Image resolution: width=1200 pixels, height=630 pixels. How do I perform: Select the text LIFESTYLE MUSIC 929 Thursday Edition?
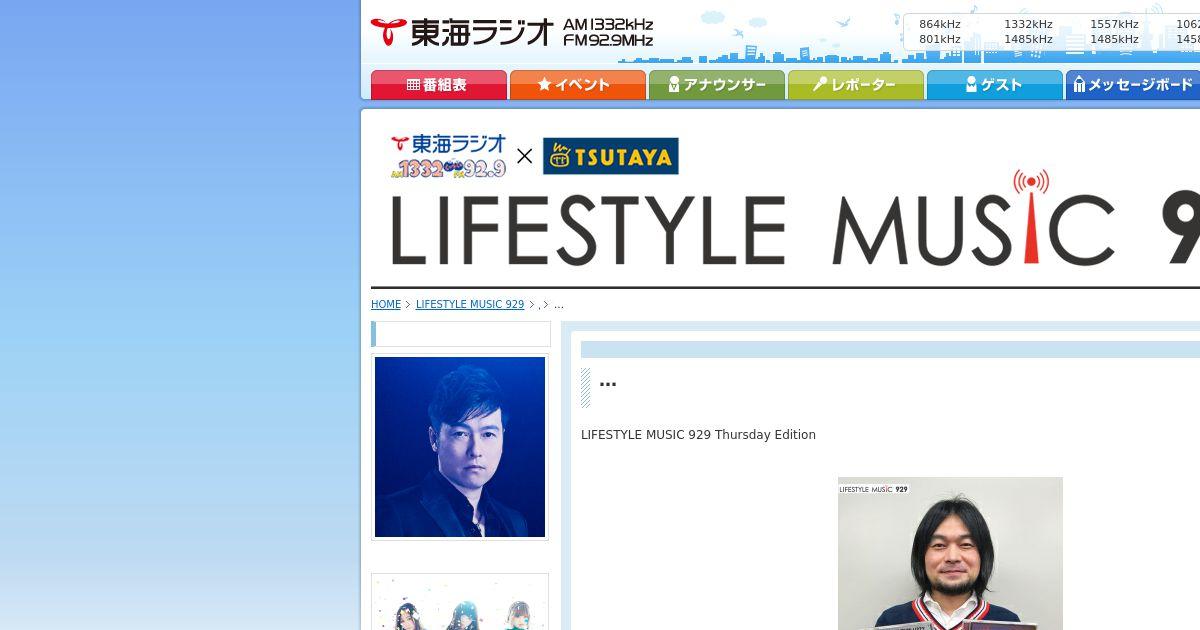(x=698, y=435)
